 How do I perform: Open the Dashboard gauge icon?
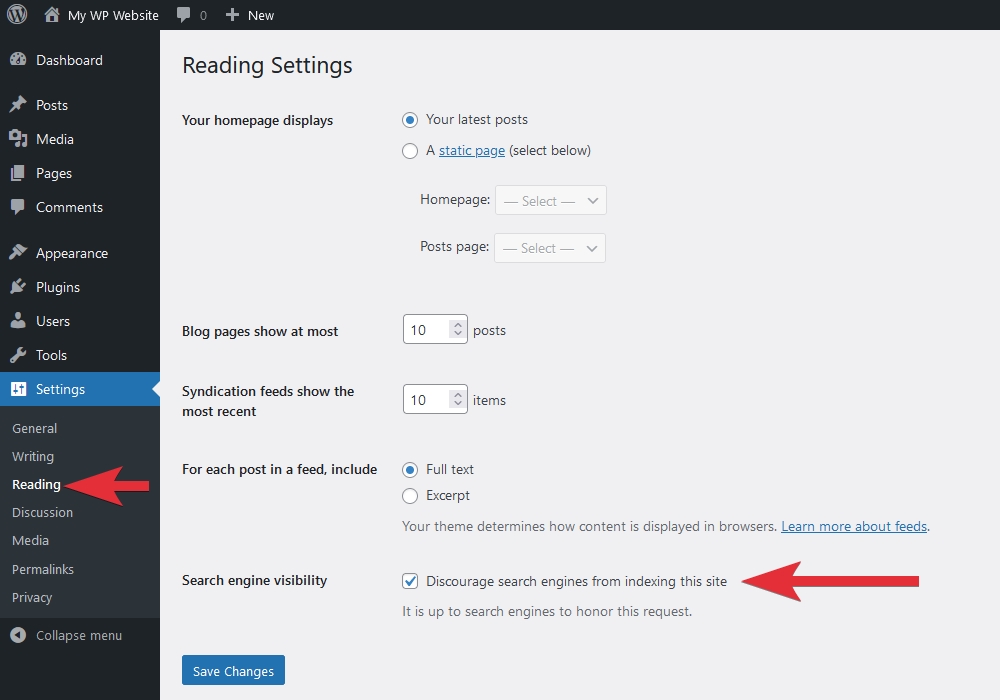point(18,60)
